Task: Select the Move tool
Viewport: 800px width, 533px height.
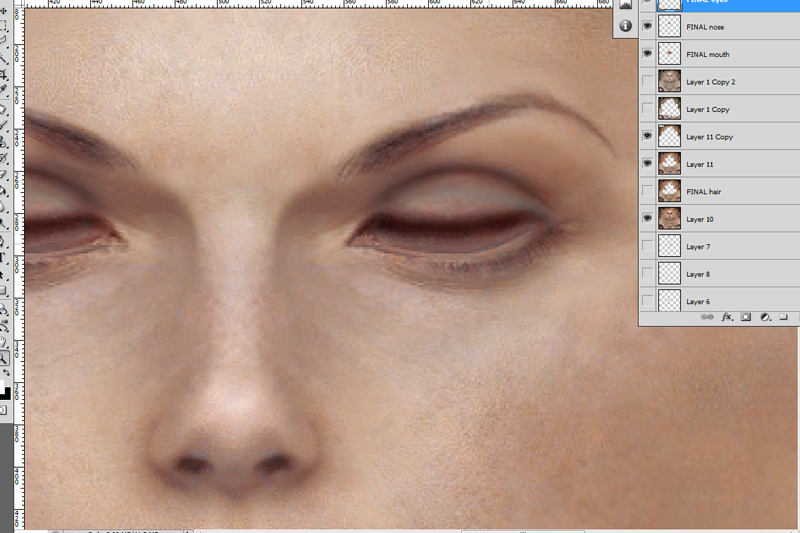Action: (4, 10)
